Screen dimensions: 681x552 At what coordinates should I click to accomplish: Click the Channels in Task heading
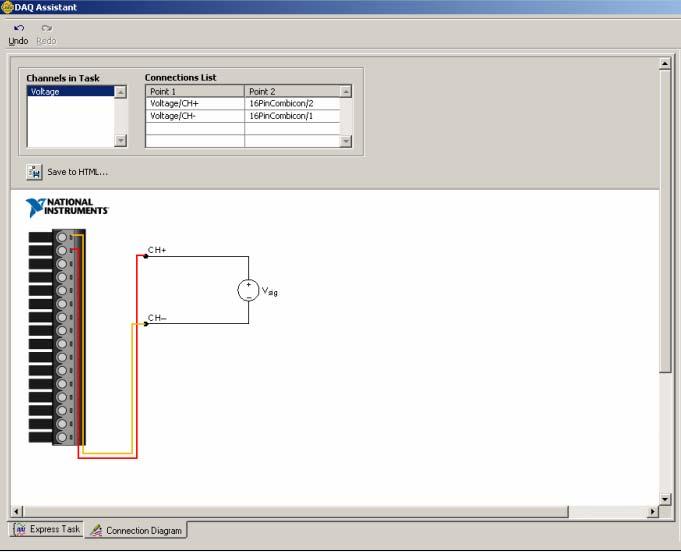click(x=63, y=78)
